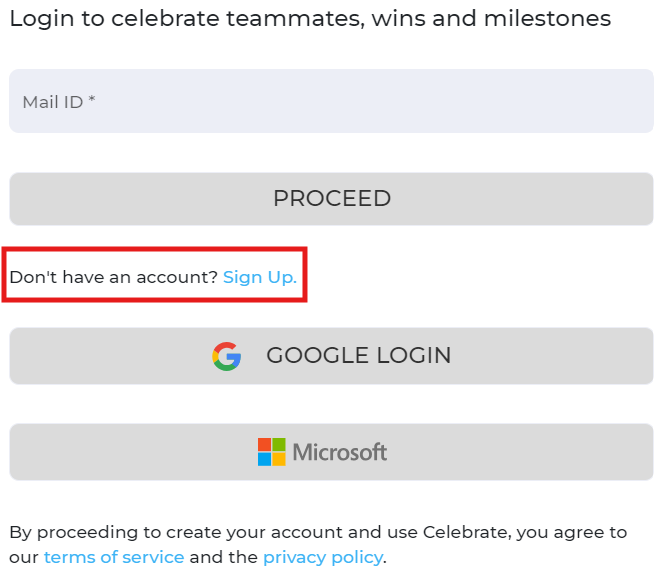Click the blue square in Microsoft logo
Viewport: 655px width, 573px height.
pyautogui.click(x=264, y=459)
